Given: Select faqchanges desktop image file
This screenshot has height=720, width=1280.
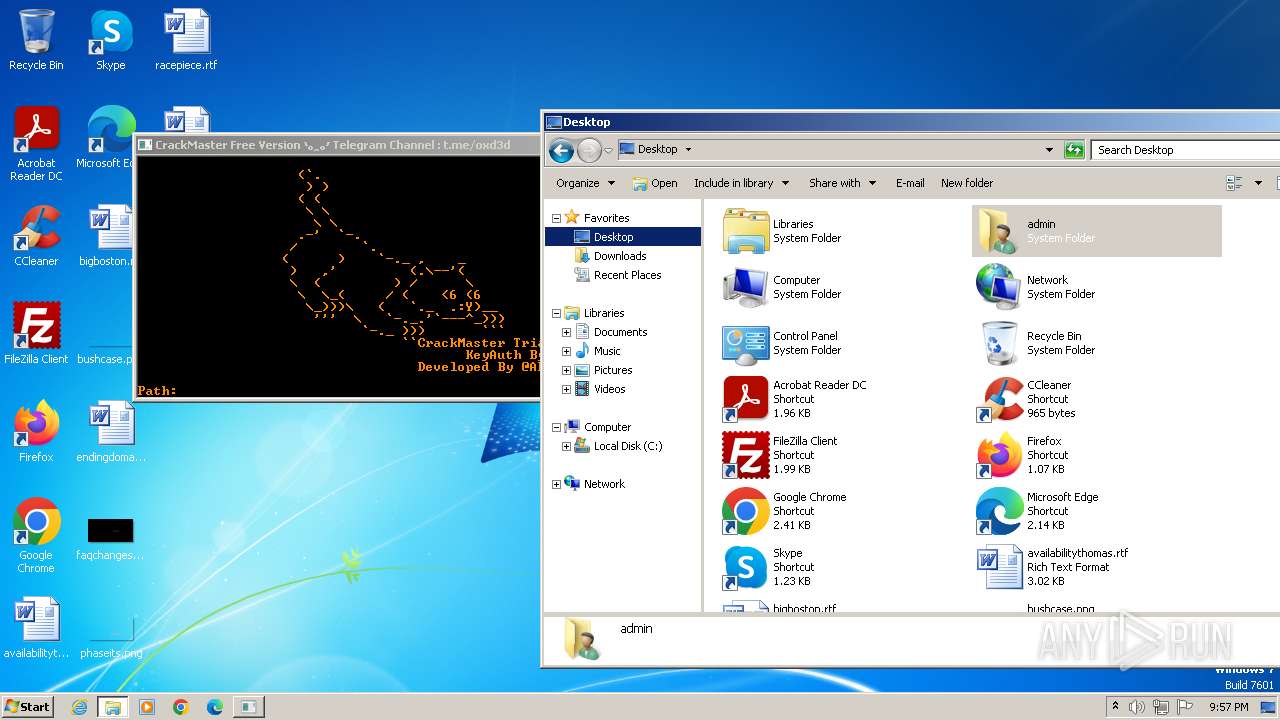Looking at the screenshot, I should (x=110, y=540).
